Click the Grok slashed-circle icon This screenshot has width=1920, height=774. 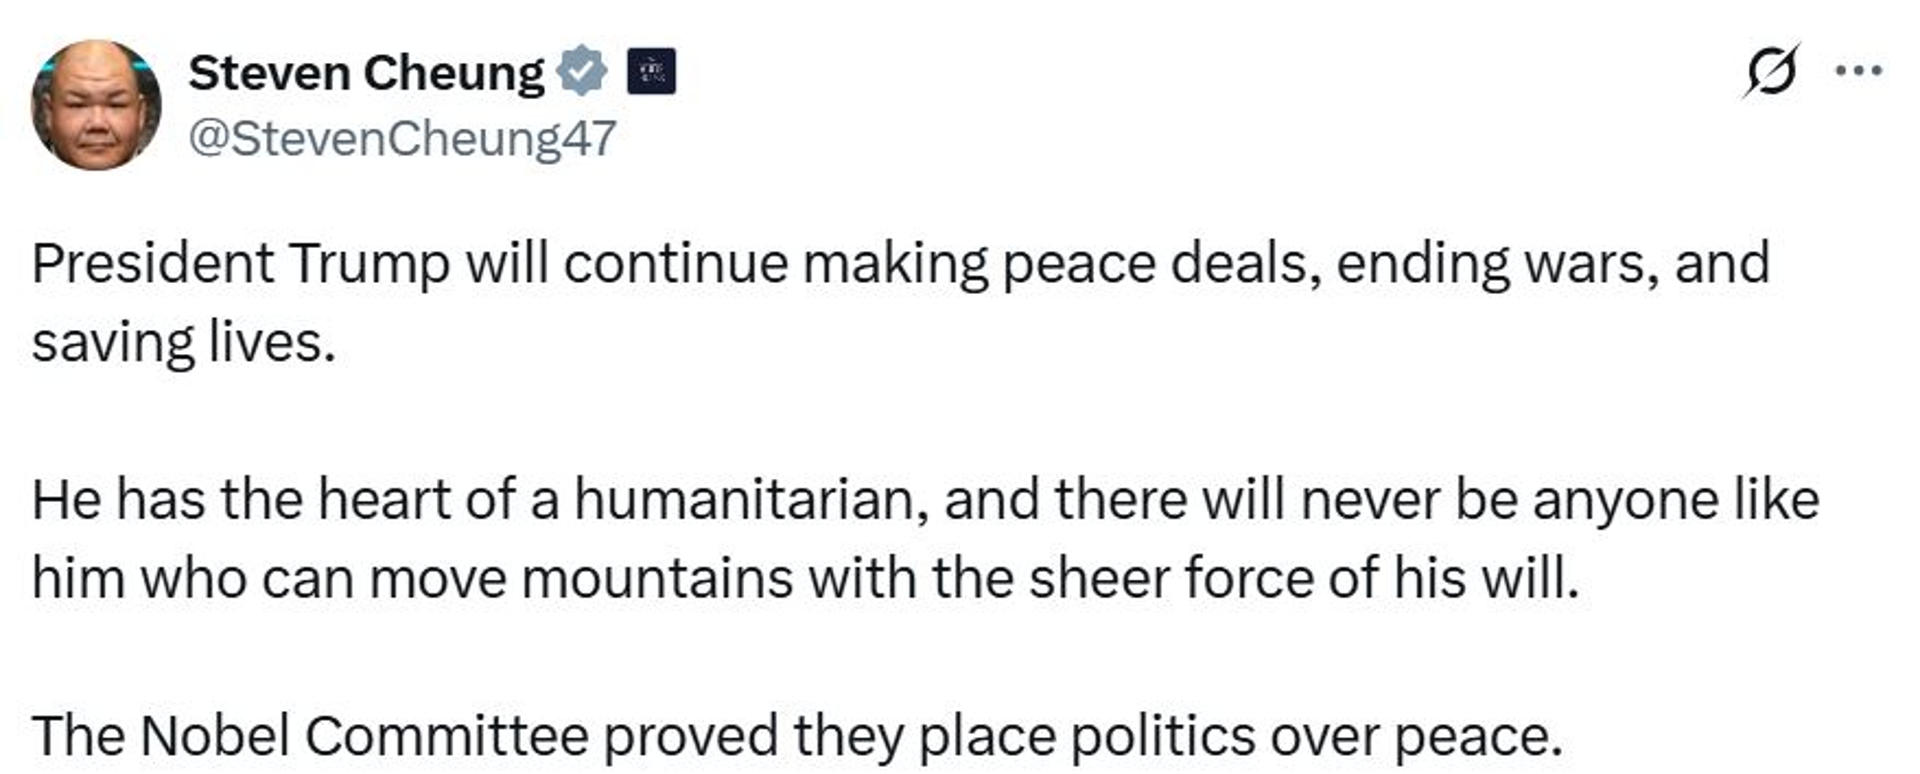click(1772, 71)
